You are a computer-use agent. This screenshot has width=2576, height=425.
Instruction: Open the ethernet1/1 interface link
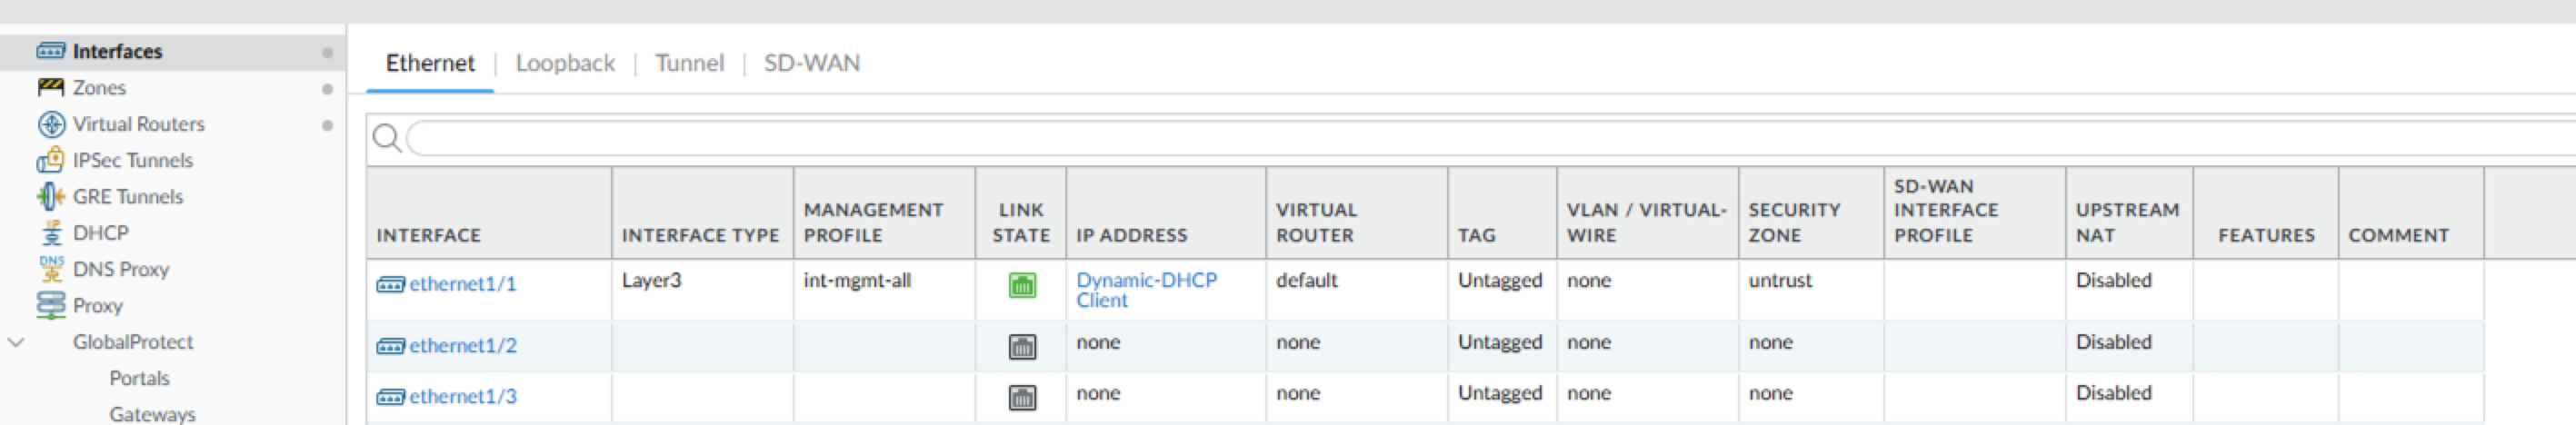[x=462, y=284]
